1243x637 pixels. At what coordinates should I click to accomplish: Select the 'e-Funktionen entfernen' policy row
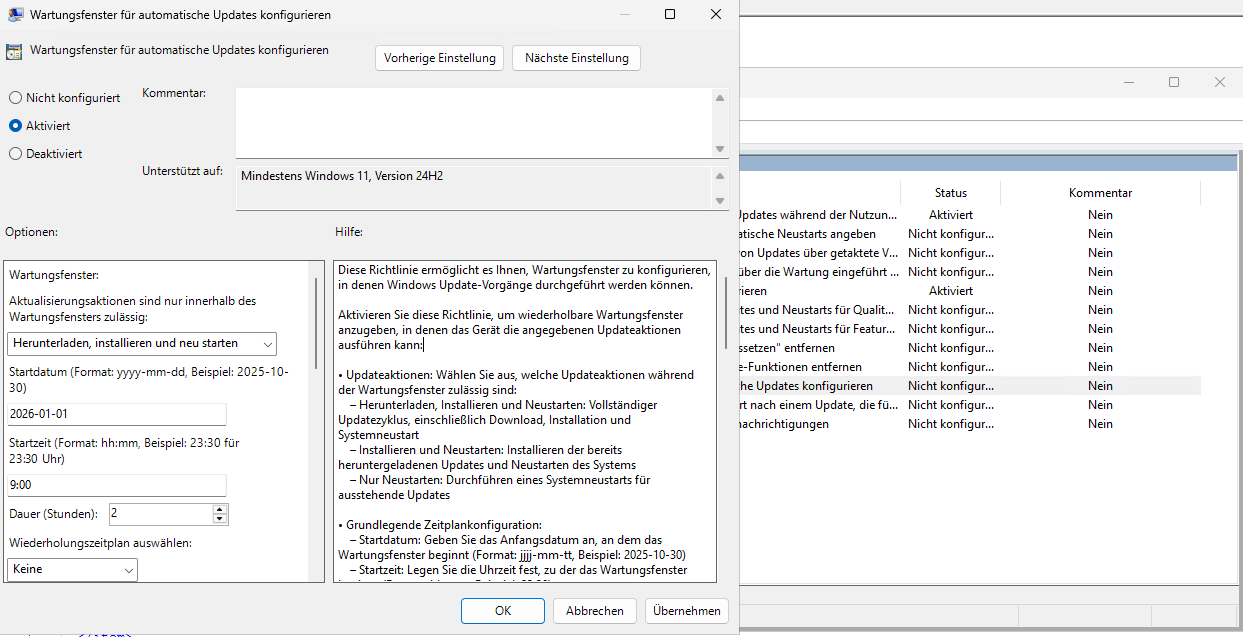(x=968, y=367)
